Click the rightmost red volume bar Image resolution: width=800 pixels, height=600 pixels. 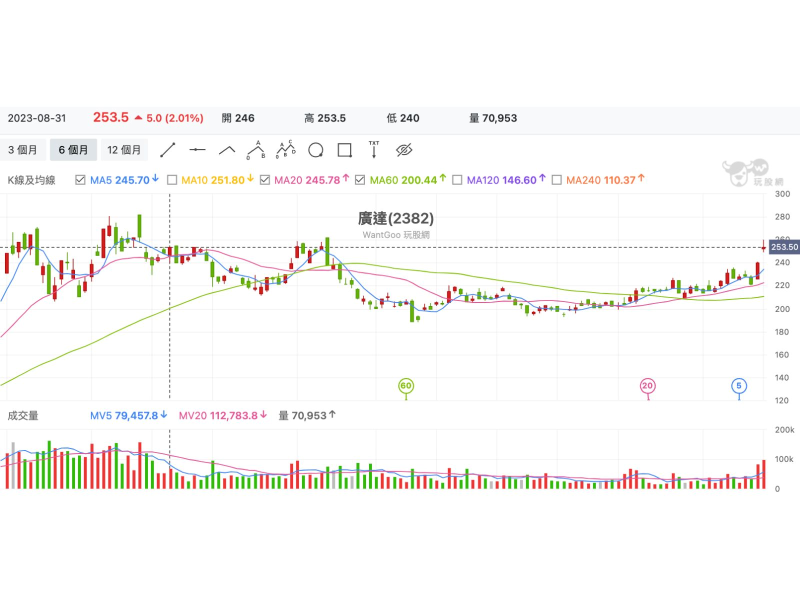point(764,474)
